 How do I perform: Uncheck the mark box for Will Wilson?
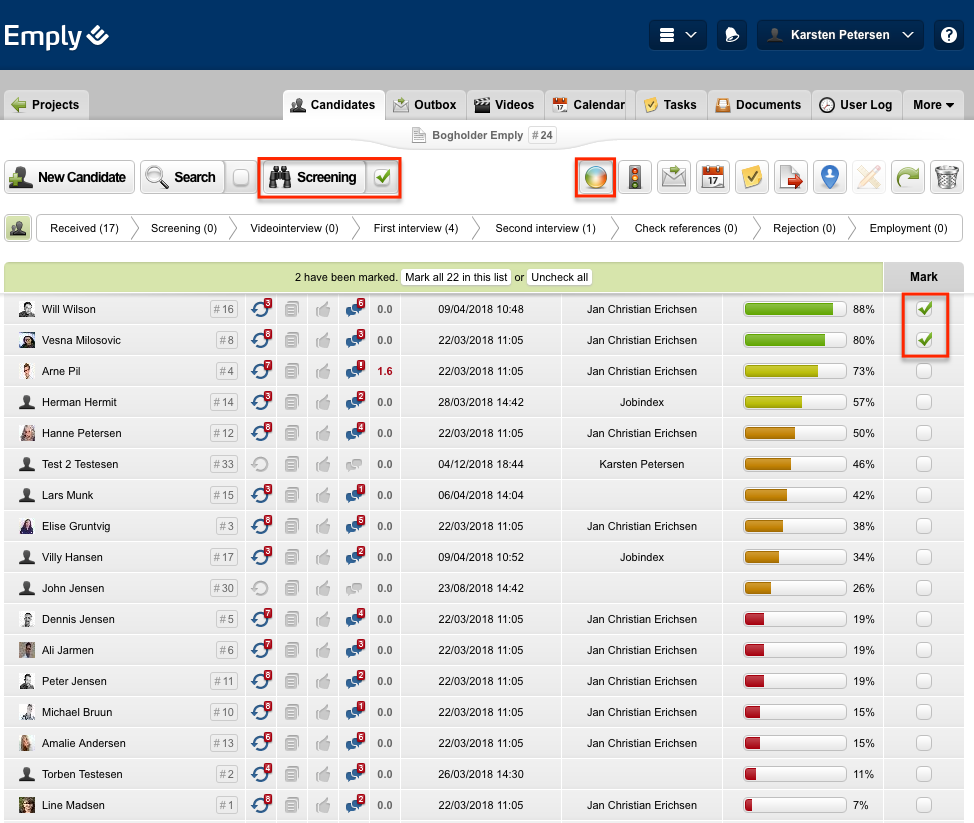(924, 309)
